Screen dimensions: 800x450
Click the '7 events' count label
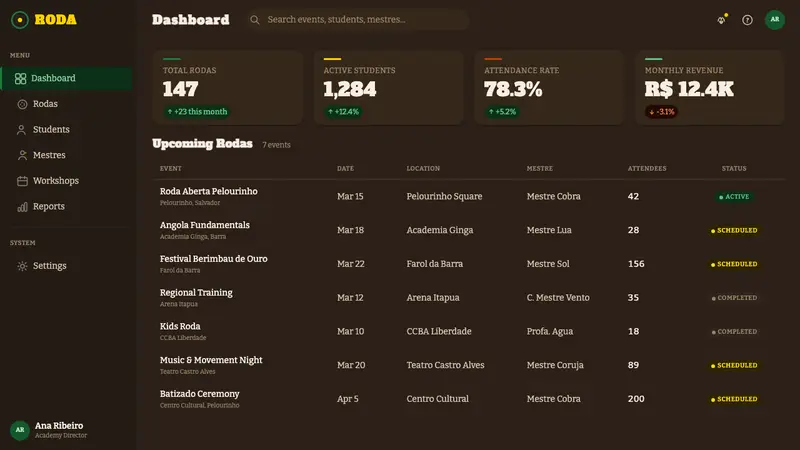[276, 145]
